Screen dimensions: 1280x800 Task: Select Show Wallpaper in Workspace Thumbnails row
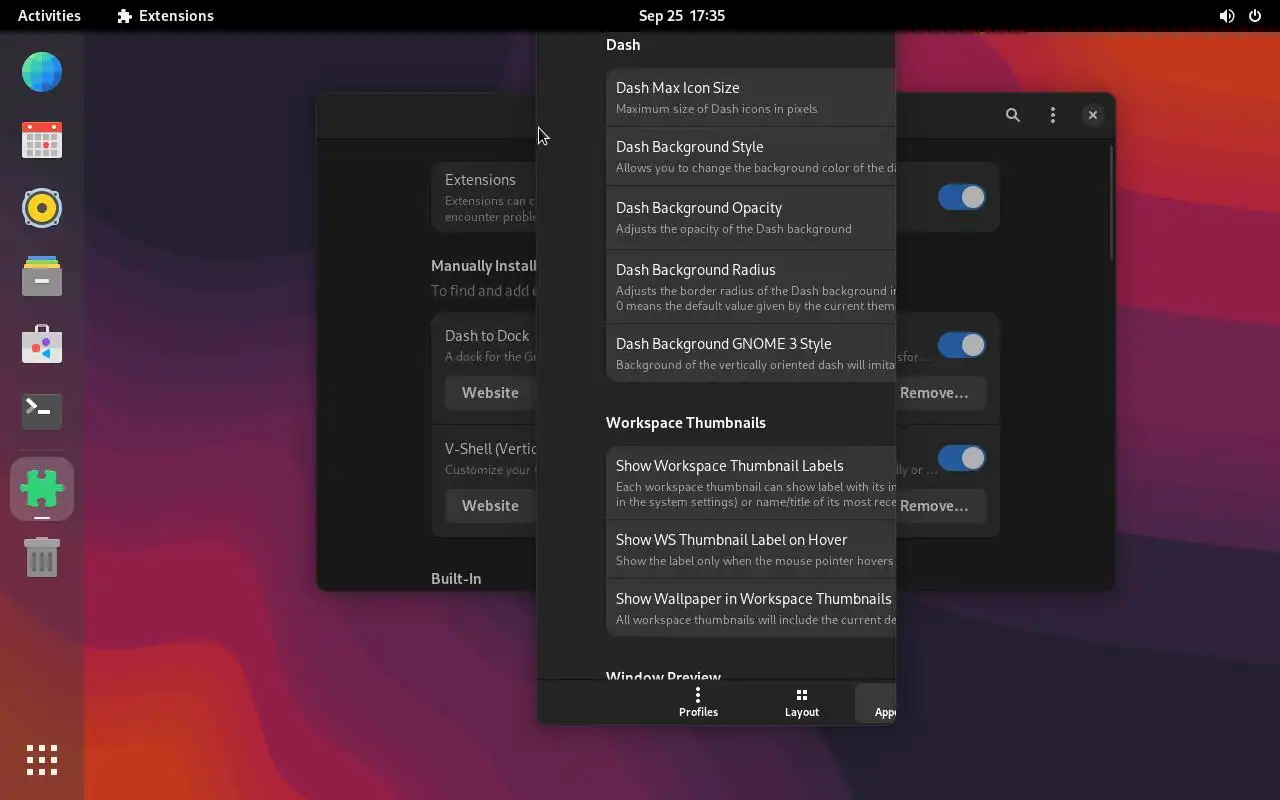(x=751, y=608)
